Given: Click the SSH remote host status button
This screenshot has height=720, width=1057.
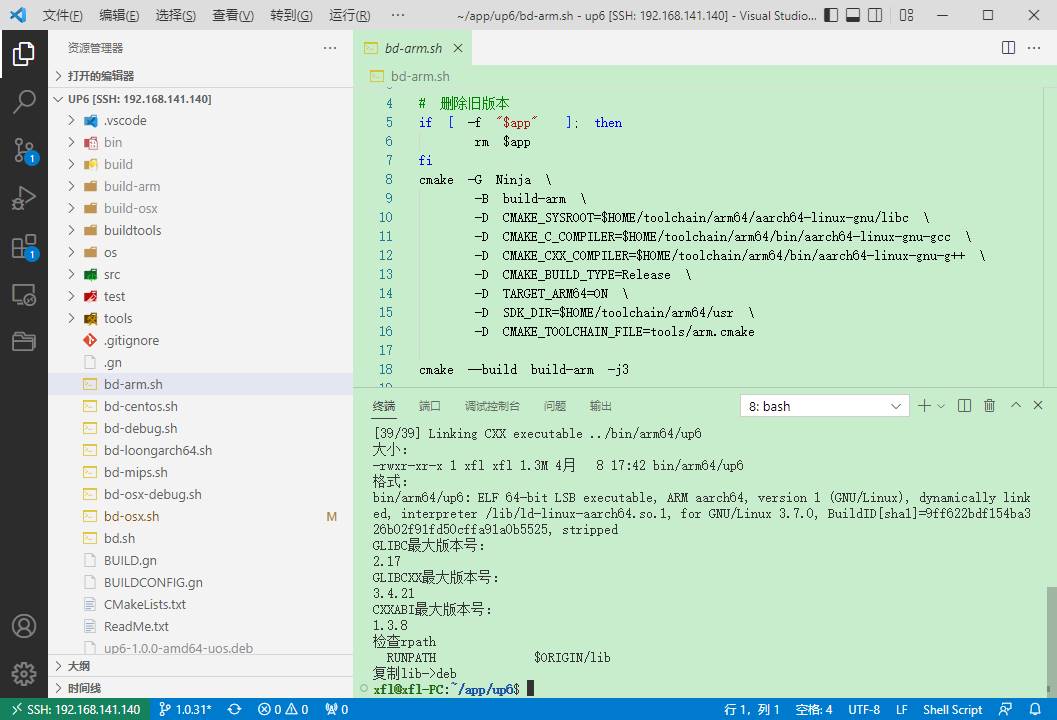Looking at the screenshot, I should click(75, 709).
